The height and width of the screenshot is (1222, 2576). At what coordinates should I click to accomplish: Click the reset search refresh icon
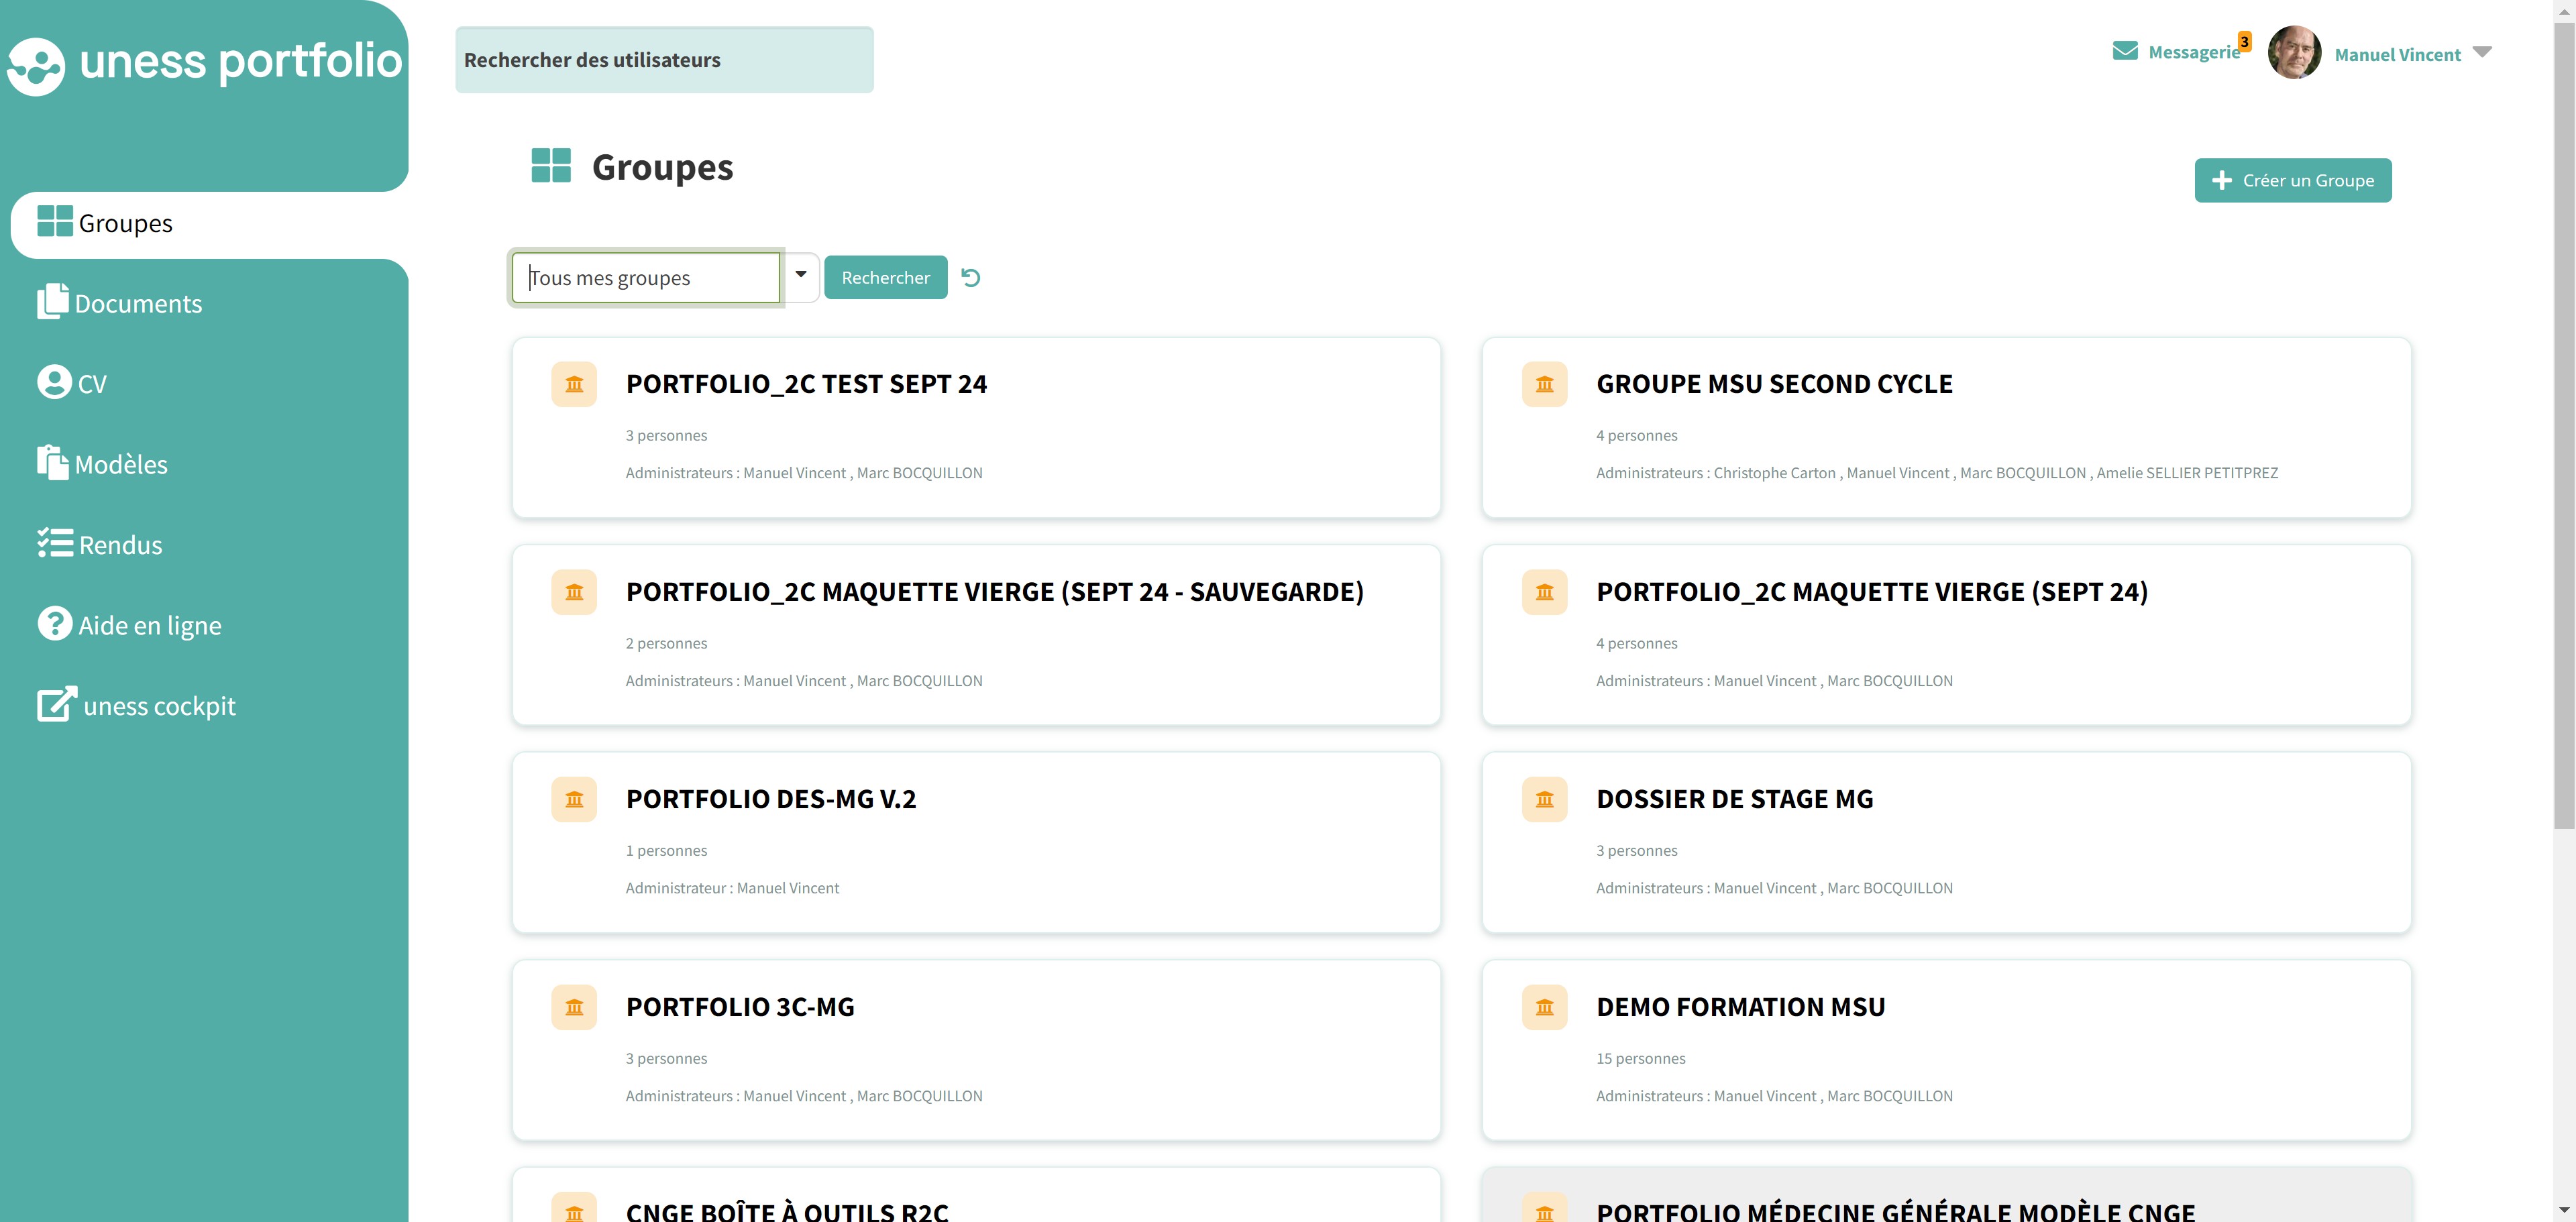[970, 277]
